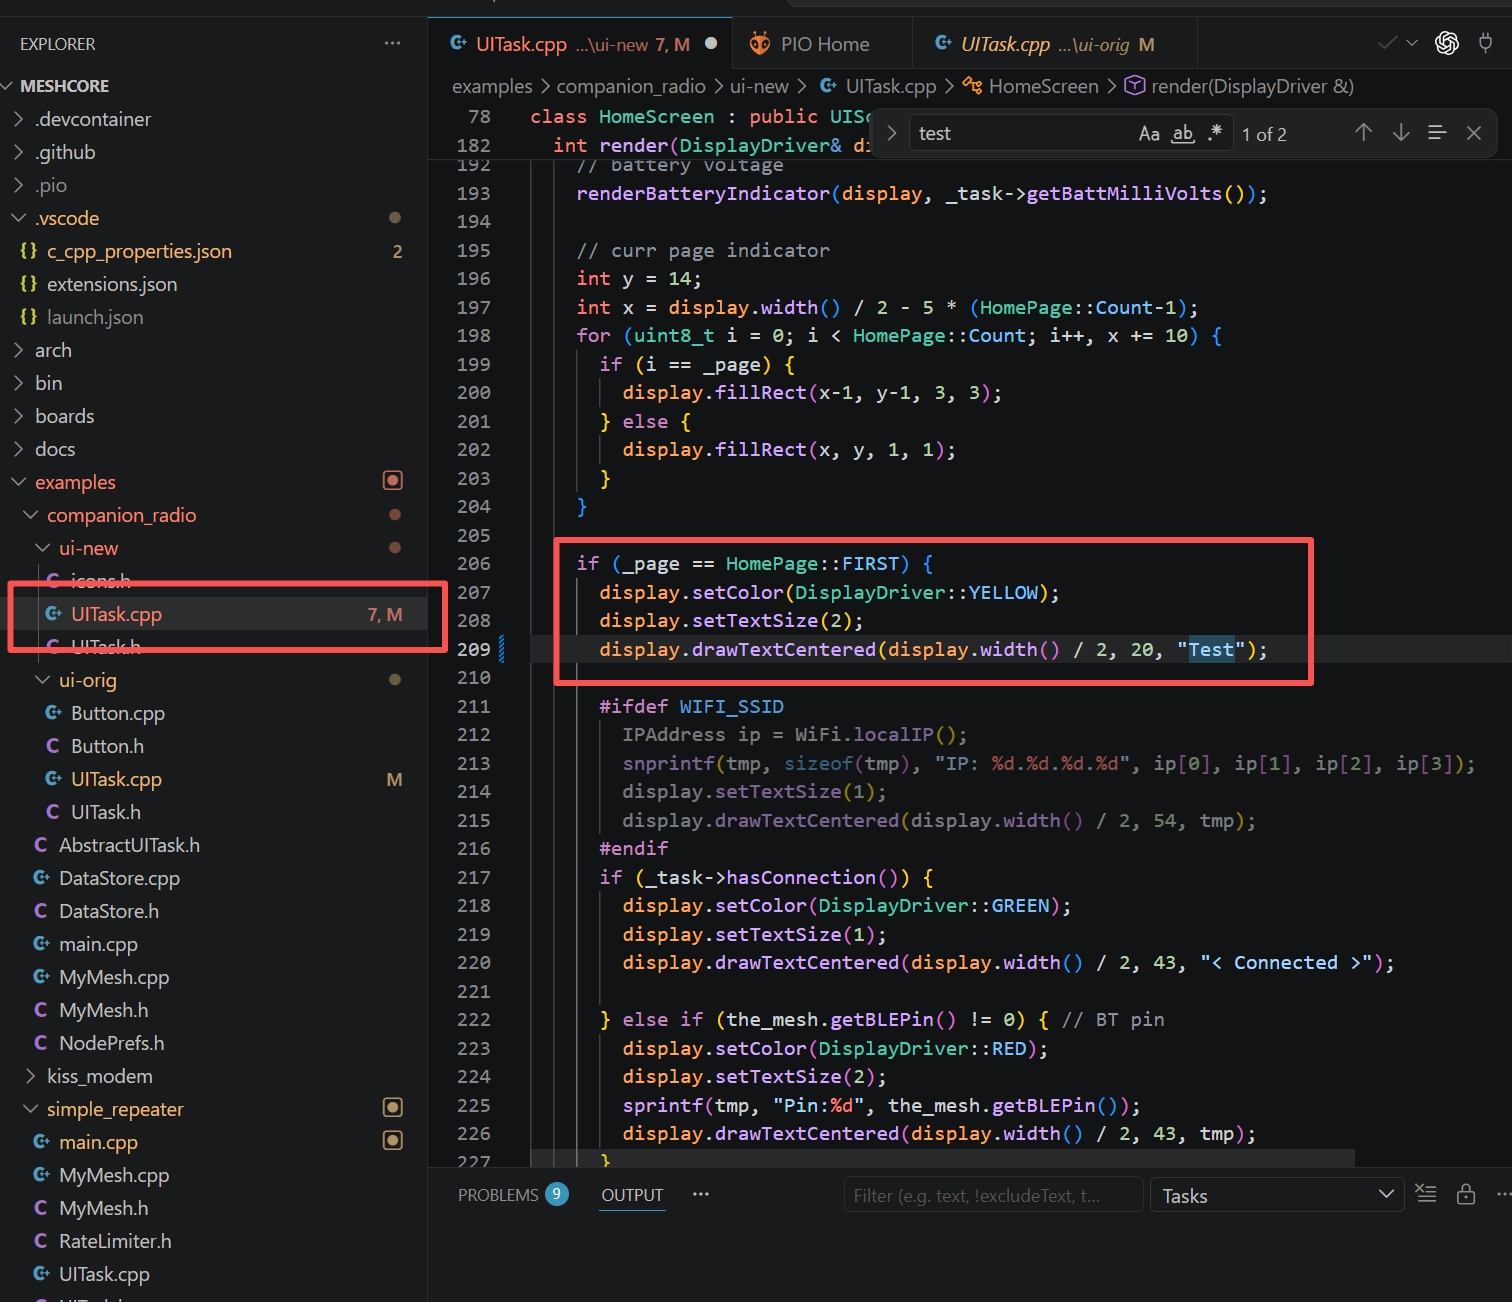Click the plug icon in the editor toolbar
This screenshot has height=1302, width=1512.
[x=1486, y=43]
